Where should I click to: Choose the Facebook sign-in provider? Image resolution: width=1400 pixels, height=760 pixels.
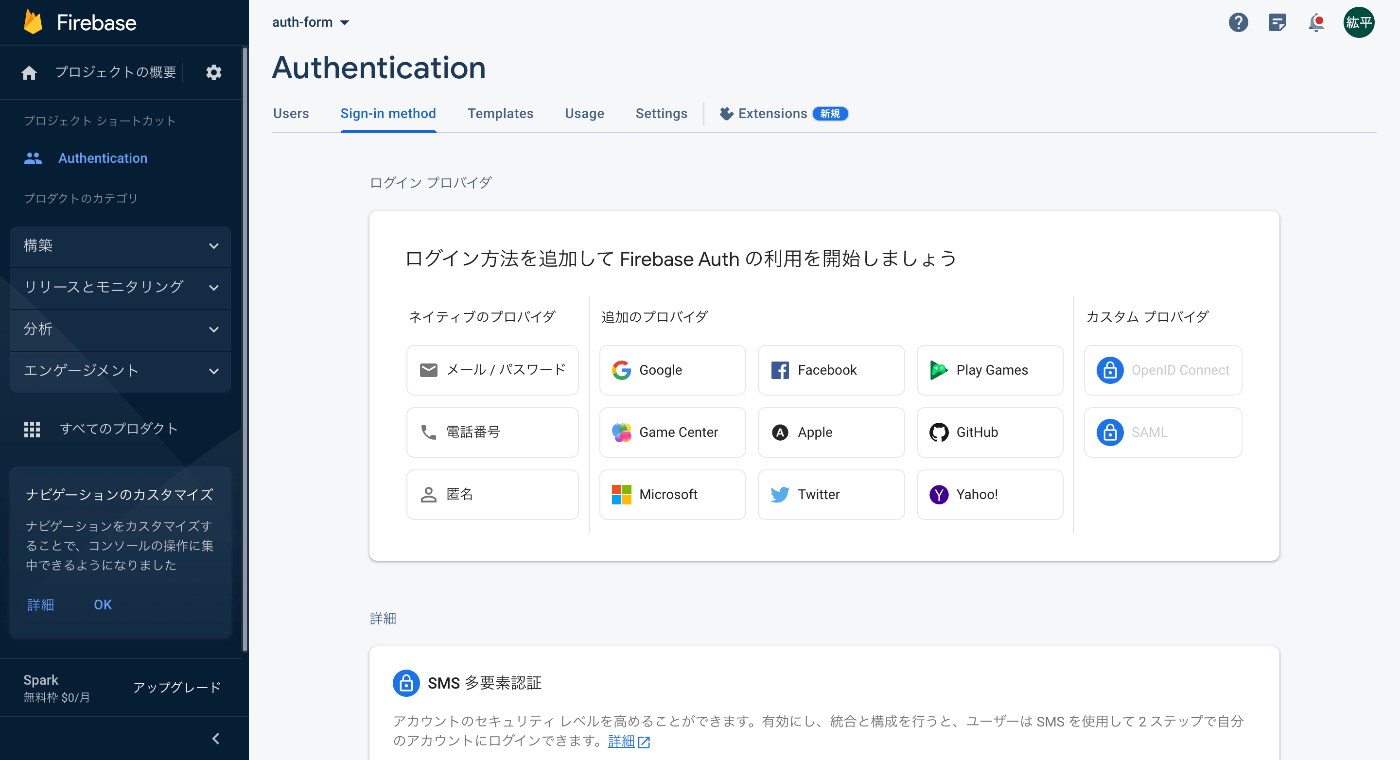[x=831, y=370]
